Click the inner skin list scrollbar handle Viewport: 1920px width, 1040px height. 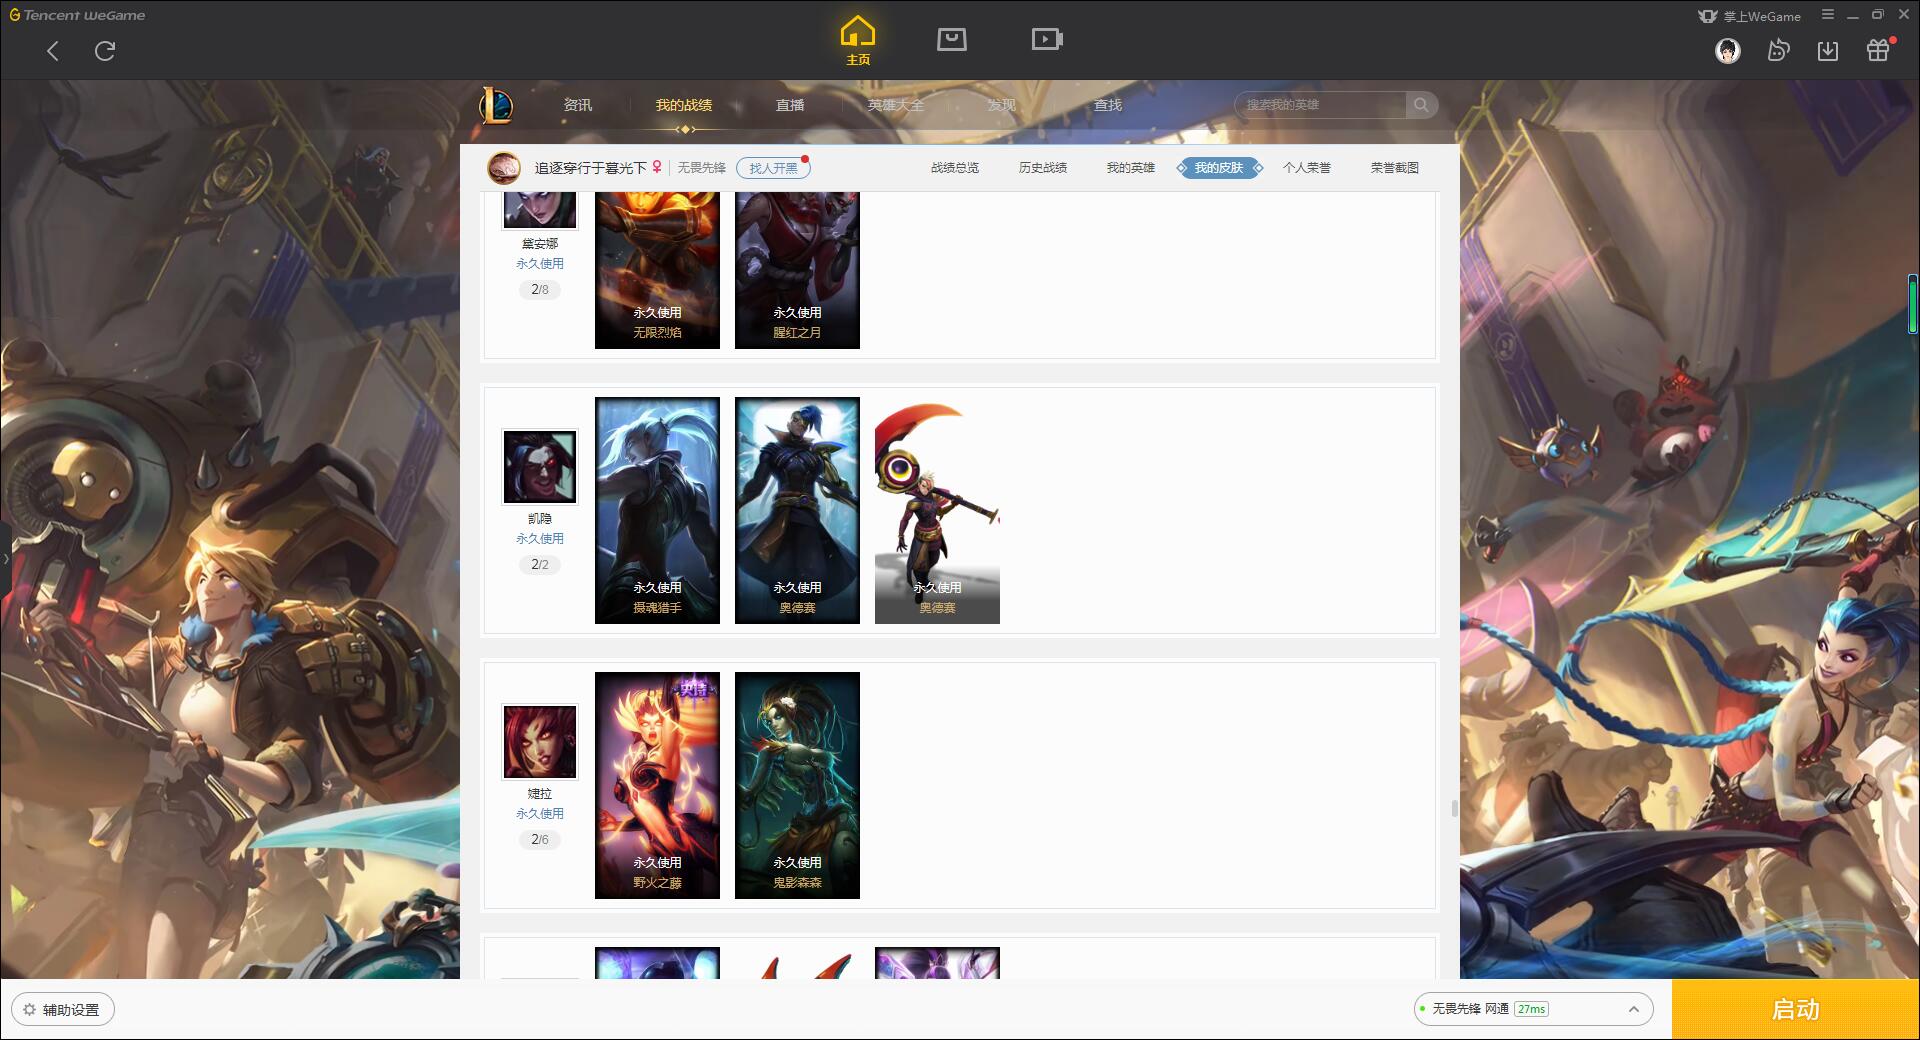point(1454,808)
